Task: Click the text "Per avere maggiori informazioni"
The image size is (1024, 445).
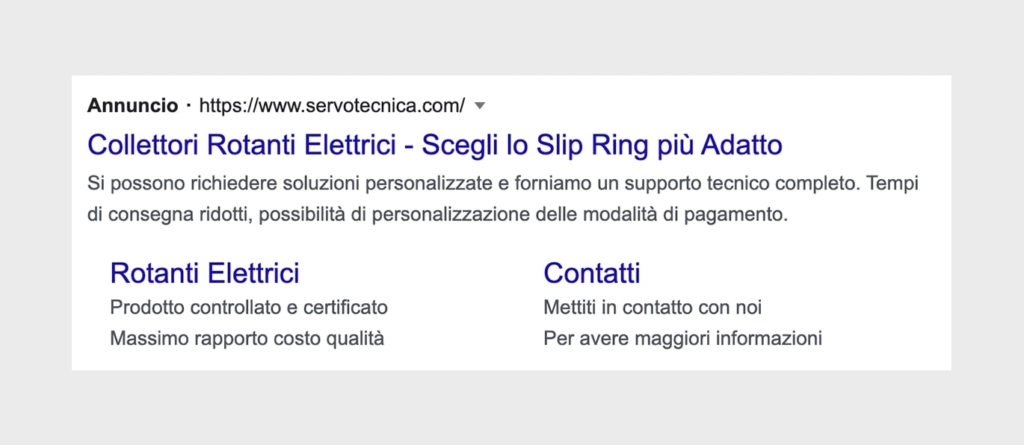Action: [682, 339]
